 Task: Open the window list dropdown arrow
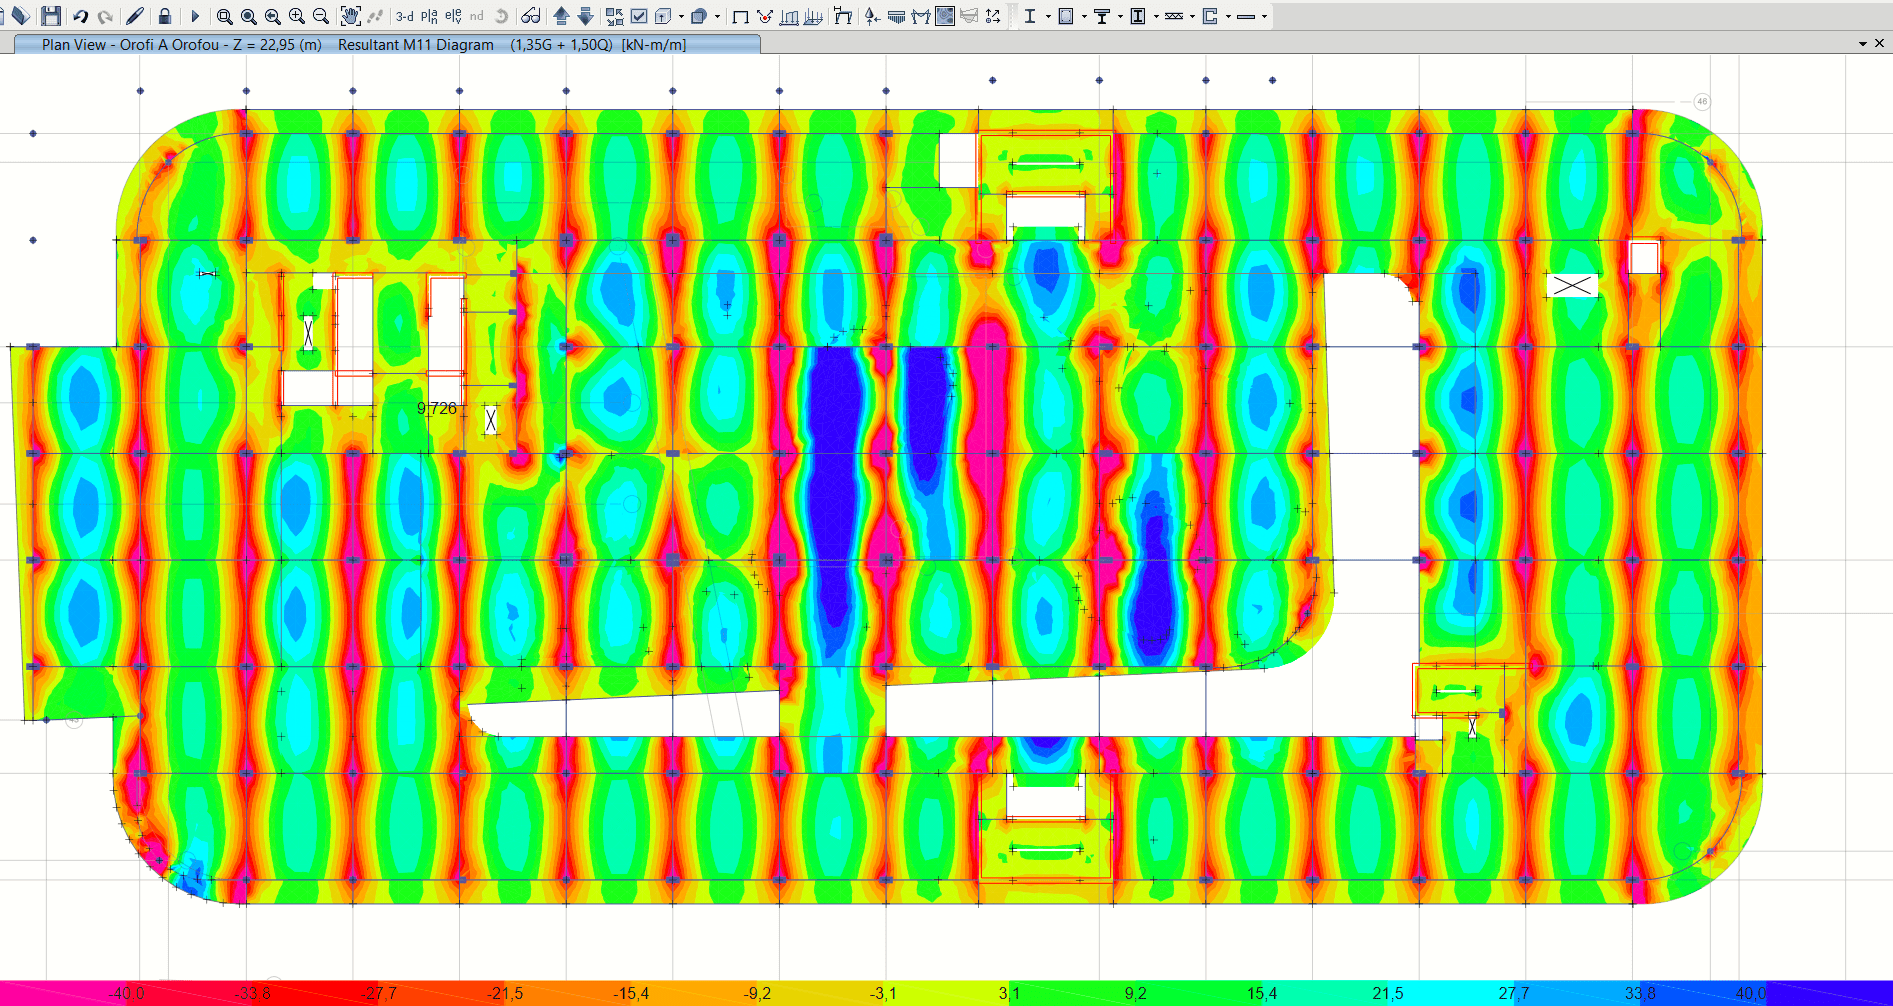(x=1863, y=44)
